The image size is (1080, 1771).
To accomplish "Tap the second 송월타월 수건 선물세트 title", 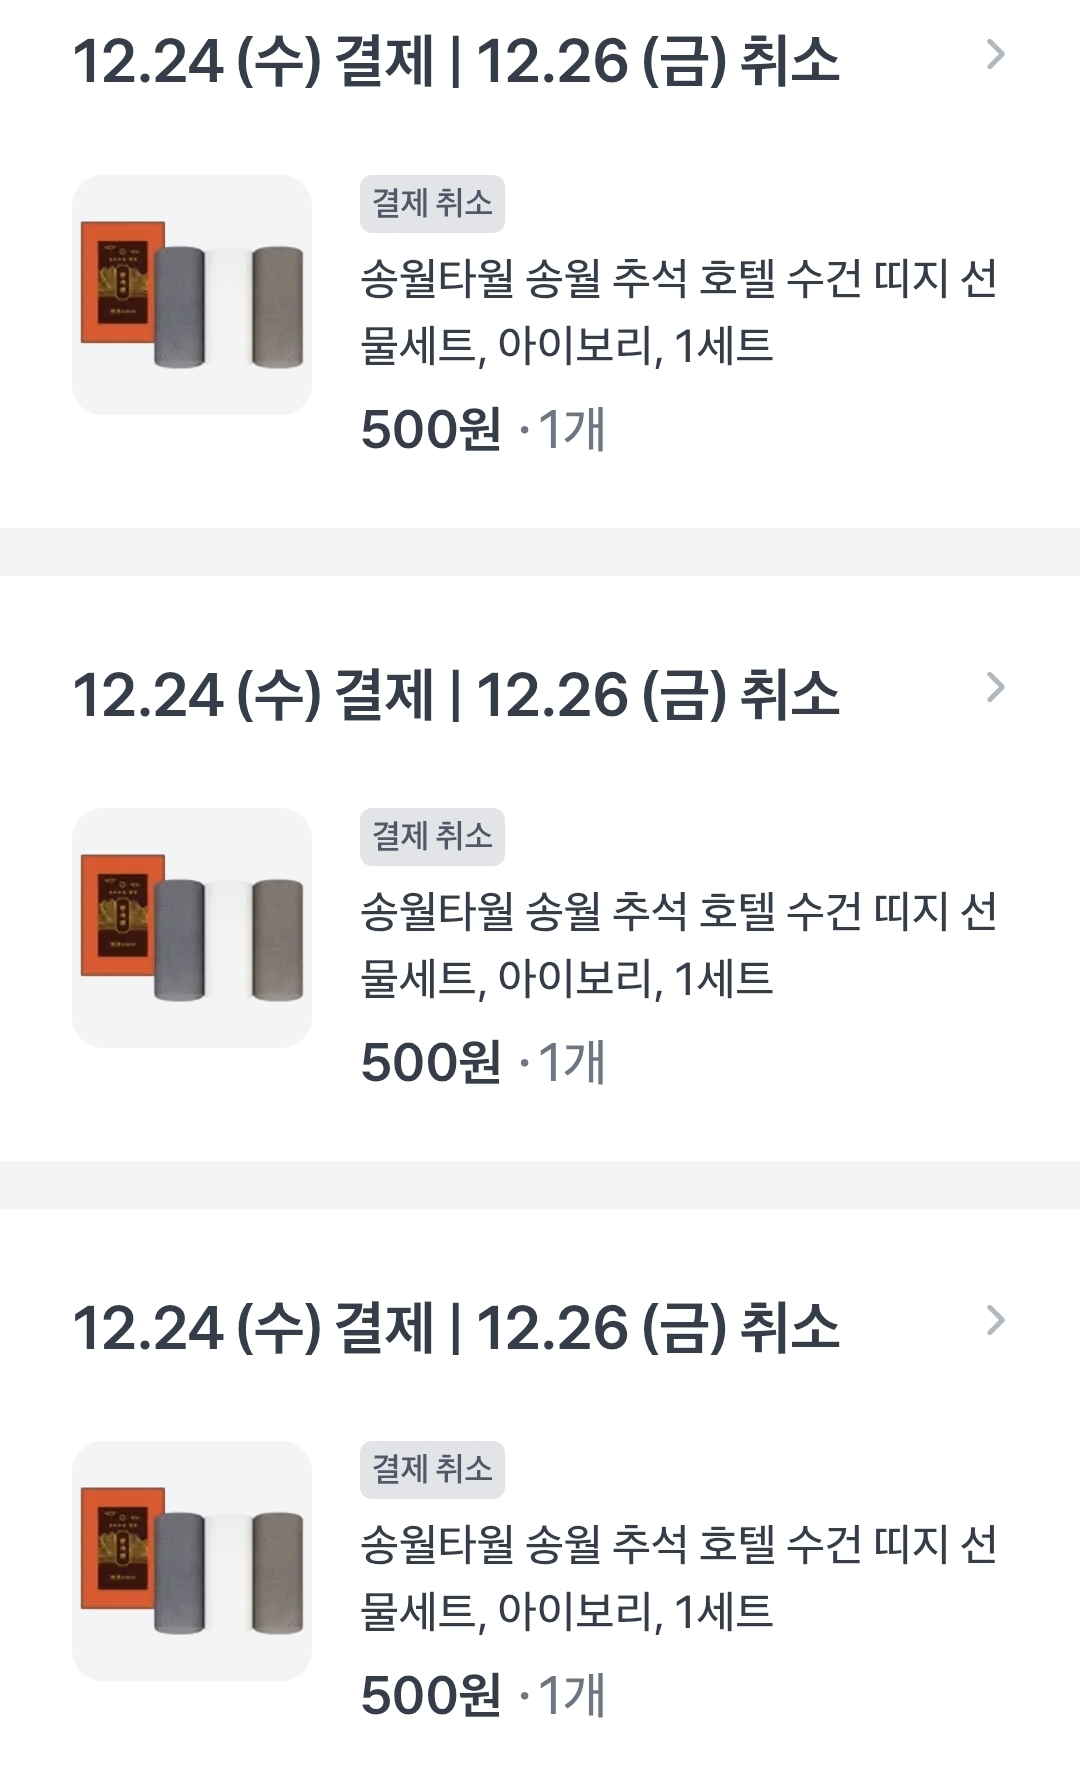I will [678, 944].
